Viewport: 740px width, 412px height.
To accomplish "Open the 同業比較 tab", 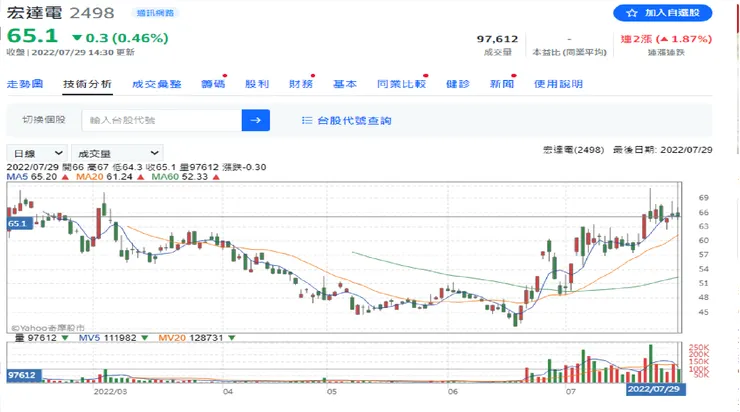I will point(402,84).
